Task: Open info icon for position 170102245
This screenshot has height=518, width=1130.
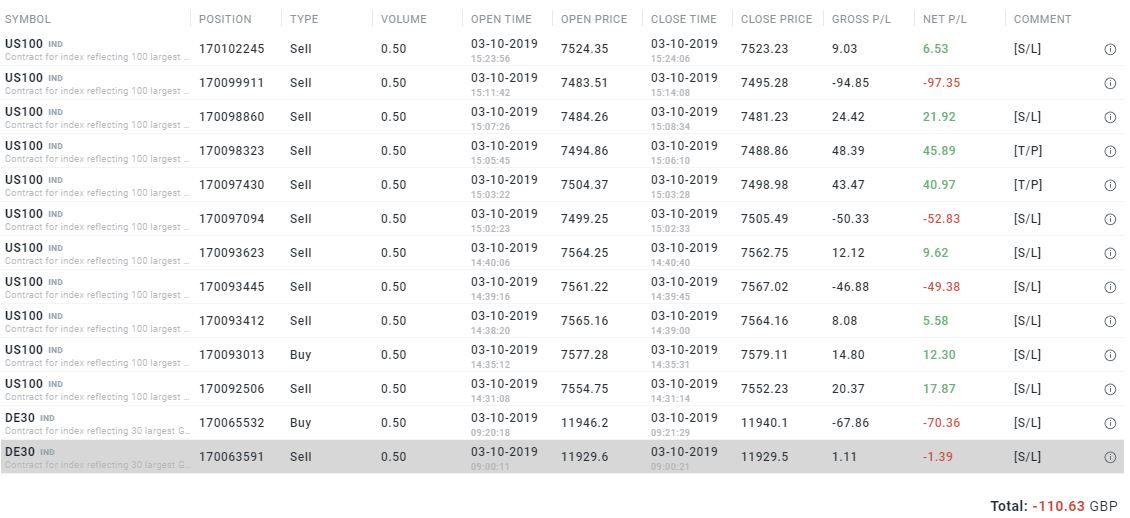Action: coord(1110,49)
